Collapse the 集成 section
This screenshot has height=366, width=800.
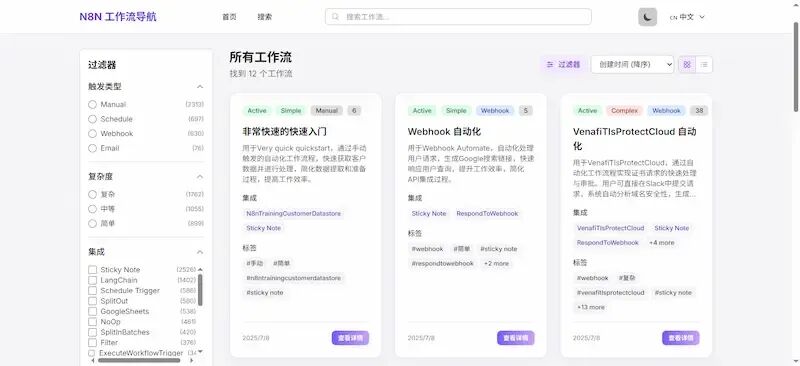point(200,252)
